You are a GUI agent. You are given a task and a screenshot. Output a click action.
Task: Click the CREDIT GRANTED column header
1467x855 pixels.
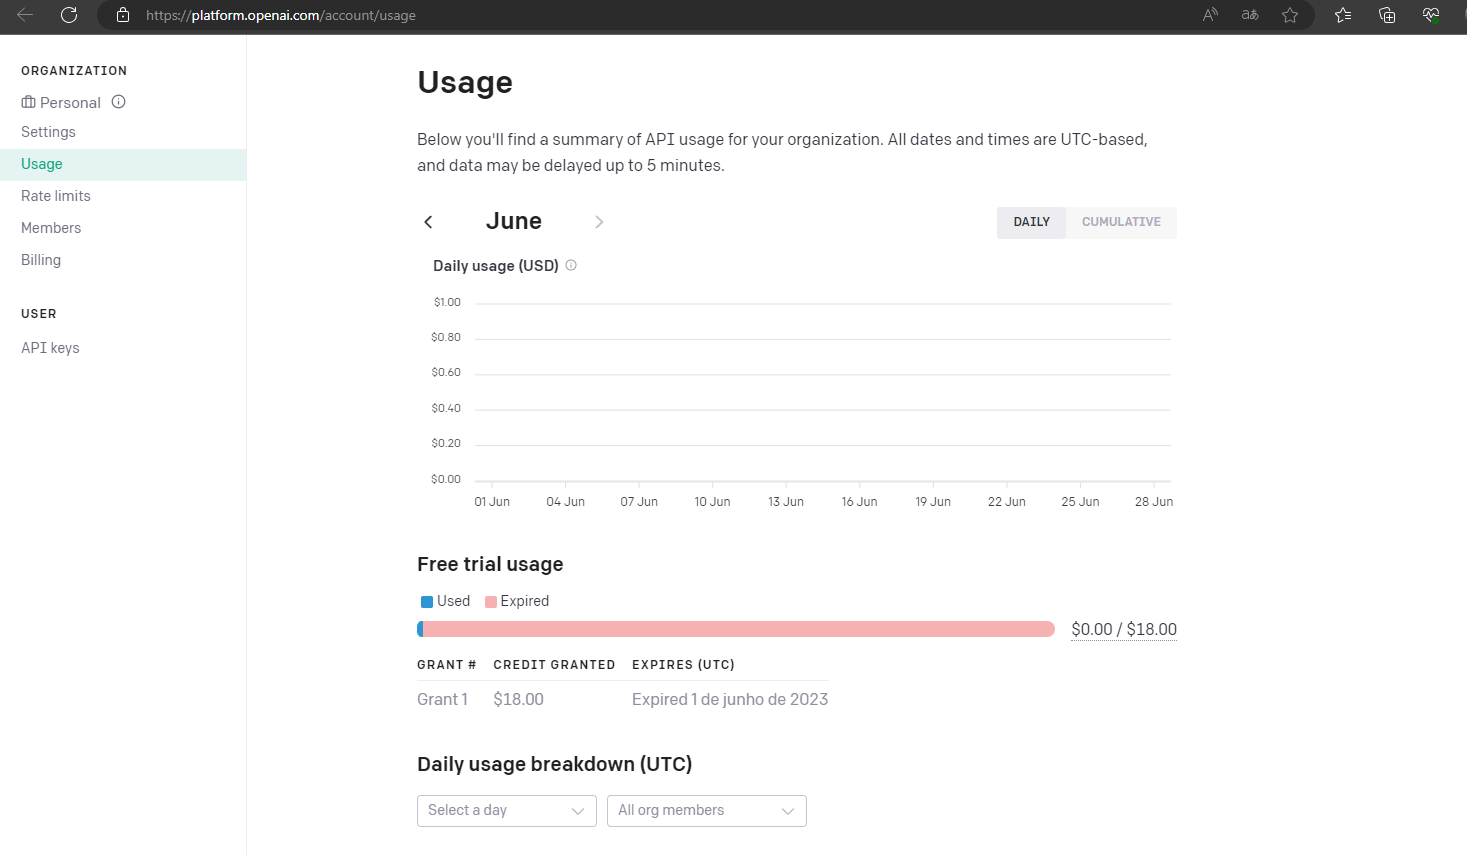point(554,665)
